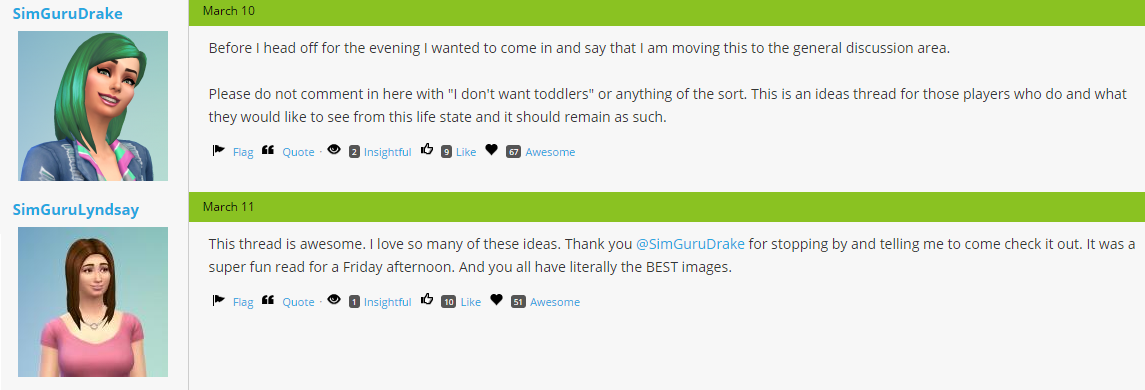The height and width of the screenshot is (390, 1145).
Task: Follow the @SimGuruDrake mention link
Action: [x=690, y=244]
